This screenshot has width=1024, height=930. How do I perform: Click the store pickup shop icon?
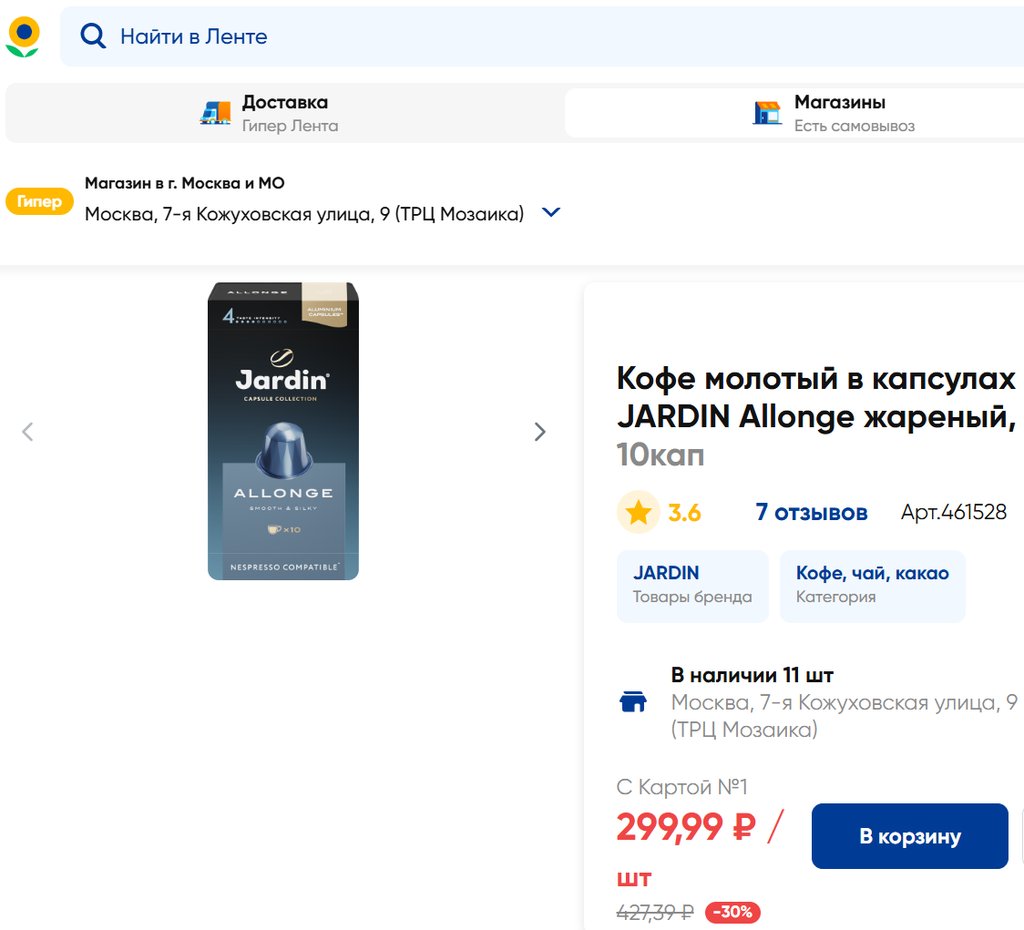point(767,113)
